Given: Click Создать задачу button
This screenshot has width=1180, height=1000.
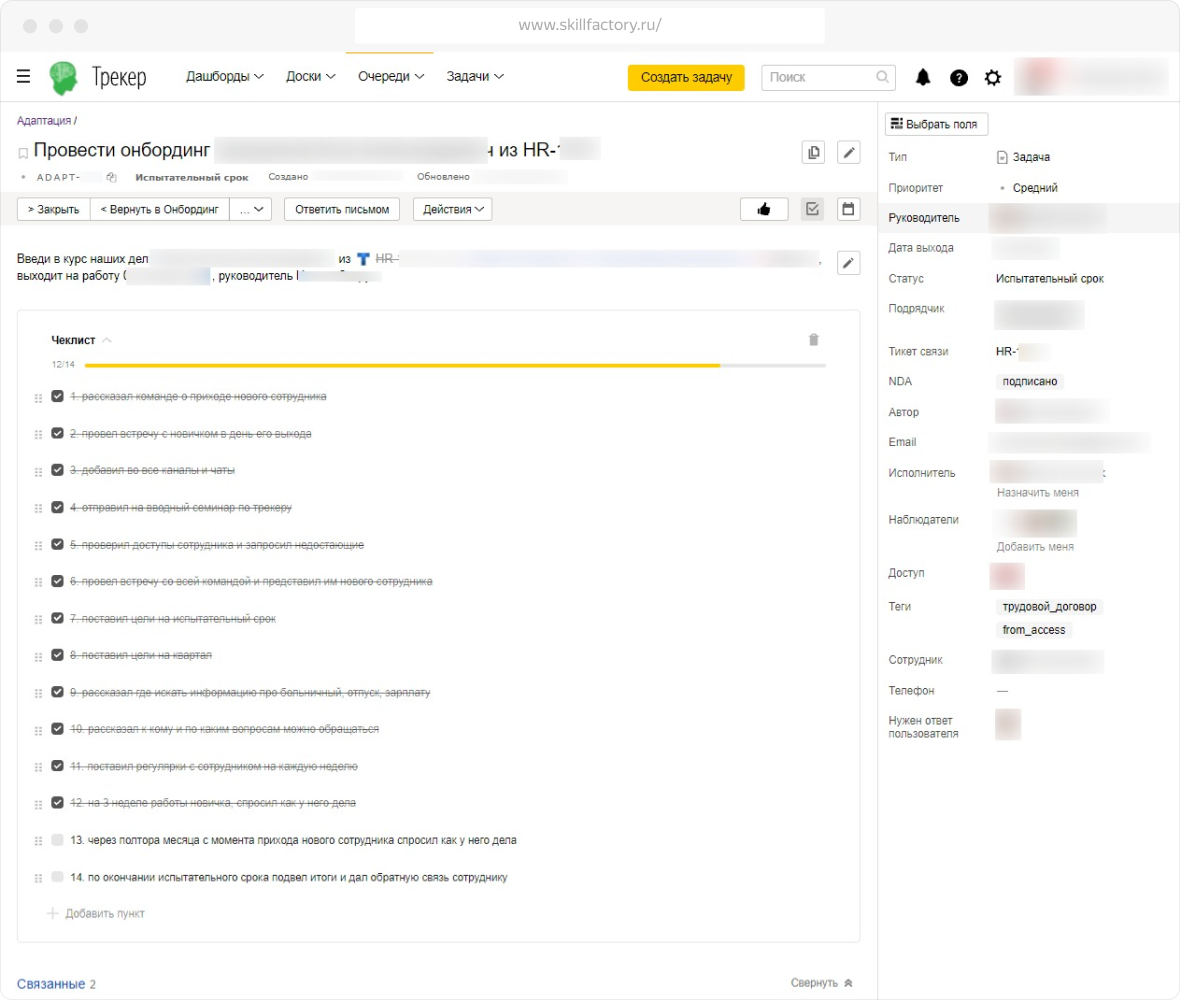Looking at the screenshot, I should pyautogui.click(x=686, y=77).
